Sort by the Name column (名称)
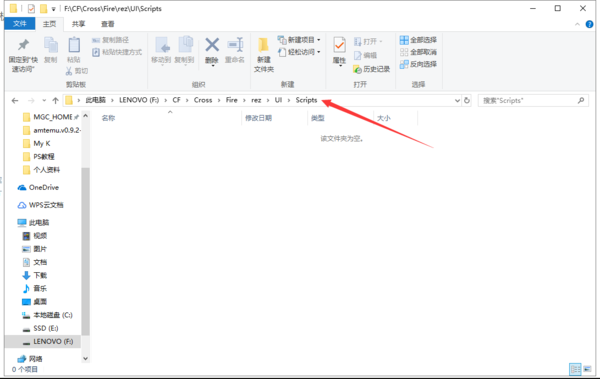Viewport: 600px width, 379px height. pyautogui.click(x=108, y=118)
